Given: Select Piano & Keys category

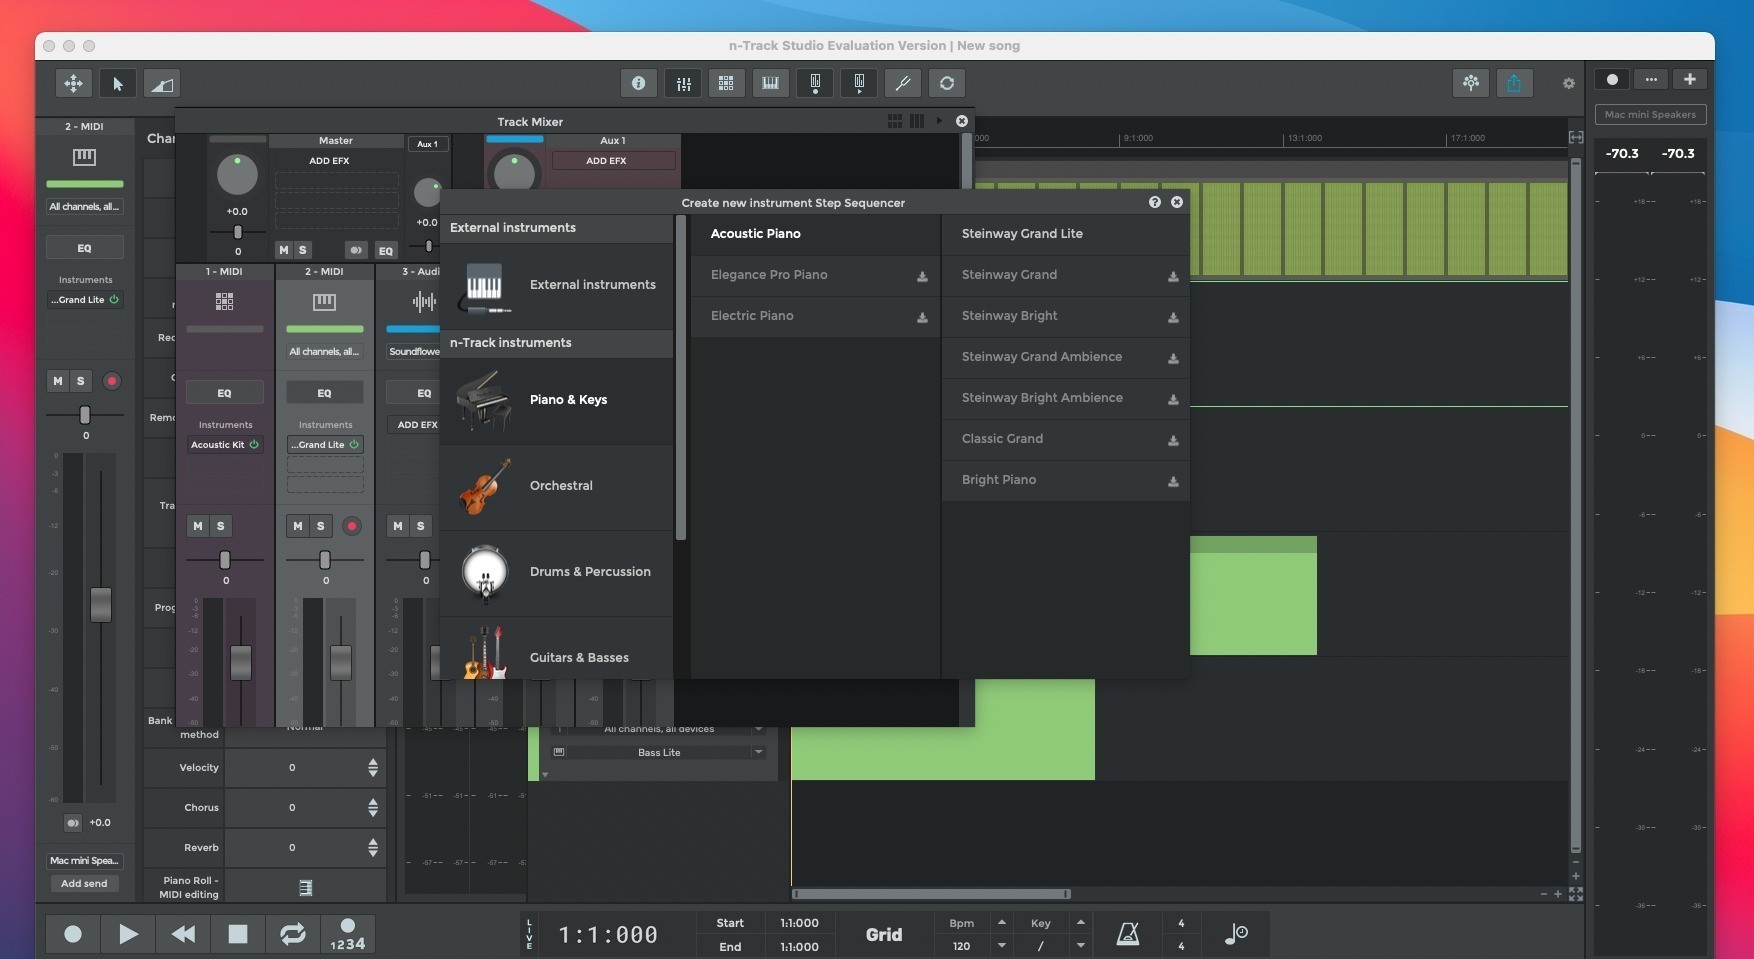Looking at the screenshot, I should click(556, 400).
